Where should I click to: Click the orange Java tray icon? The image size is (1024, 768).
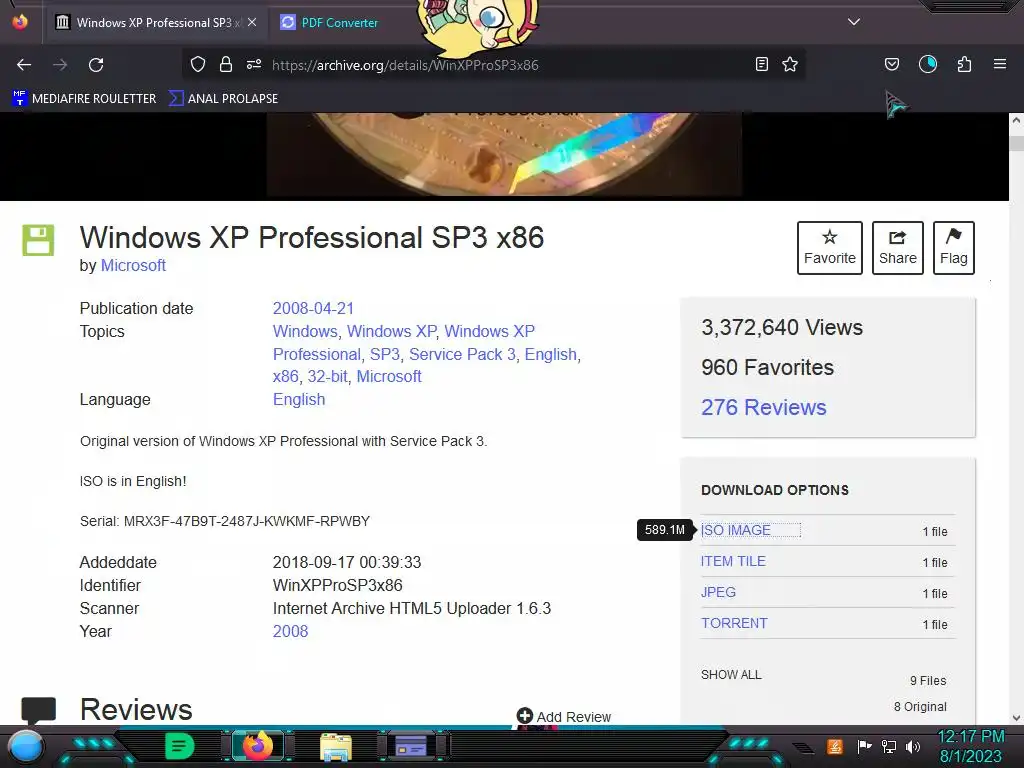point(835,746)
